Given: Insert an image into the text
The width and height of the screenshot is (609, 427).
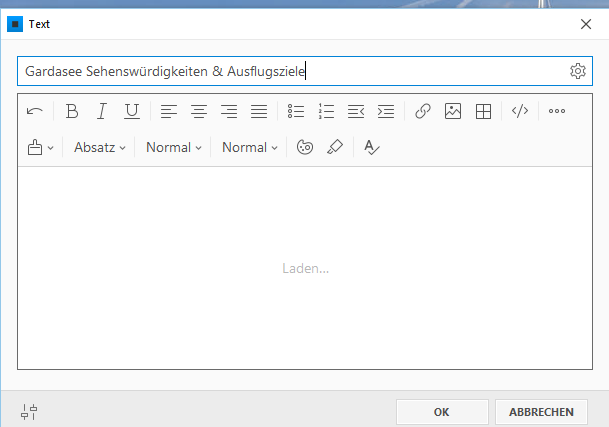Looking at the screenshot, I should click(x=453, y=112).
